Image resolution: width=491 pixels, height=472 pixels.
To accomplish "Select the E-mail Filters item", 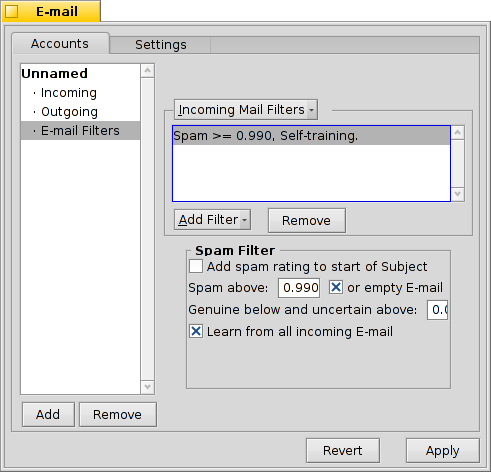I will (x=80, y=131).
